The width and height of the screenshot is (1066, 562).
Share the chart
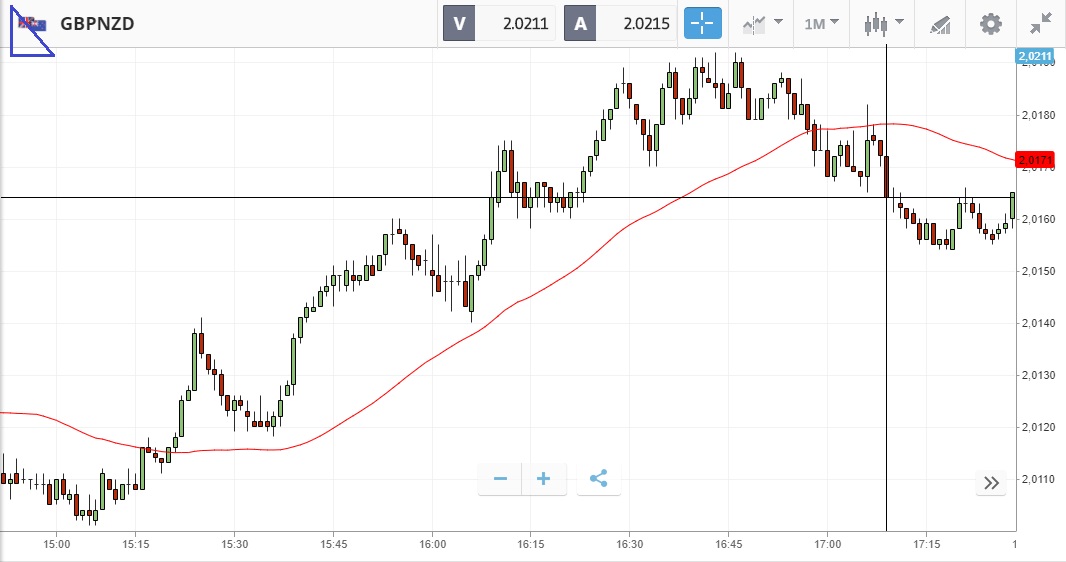point(598,479)
